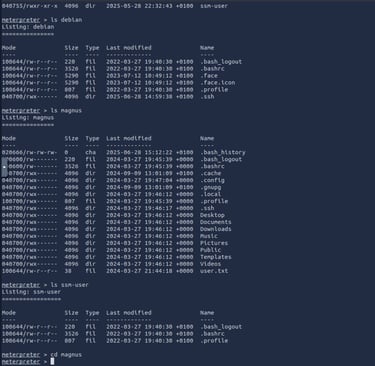Image resolution: width=375 pixels, height=366 pixels.
Task: Click the 'Name' column header of debian listing
Action: click(207, 48)
